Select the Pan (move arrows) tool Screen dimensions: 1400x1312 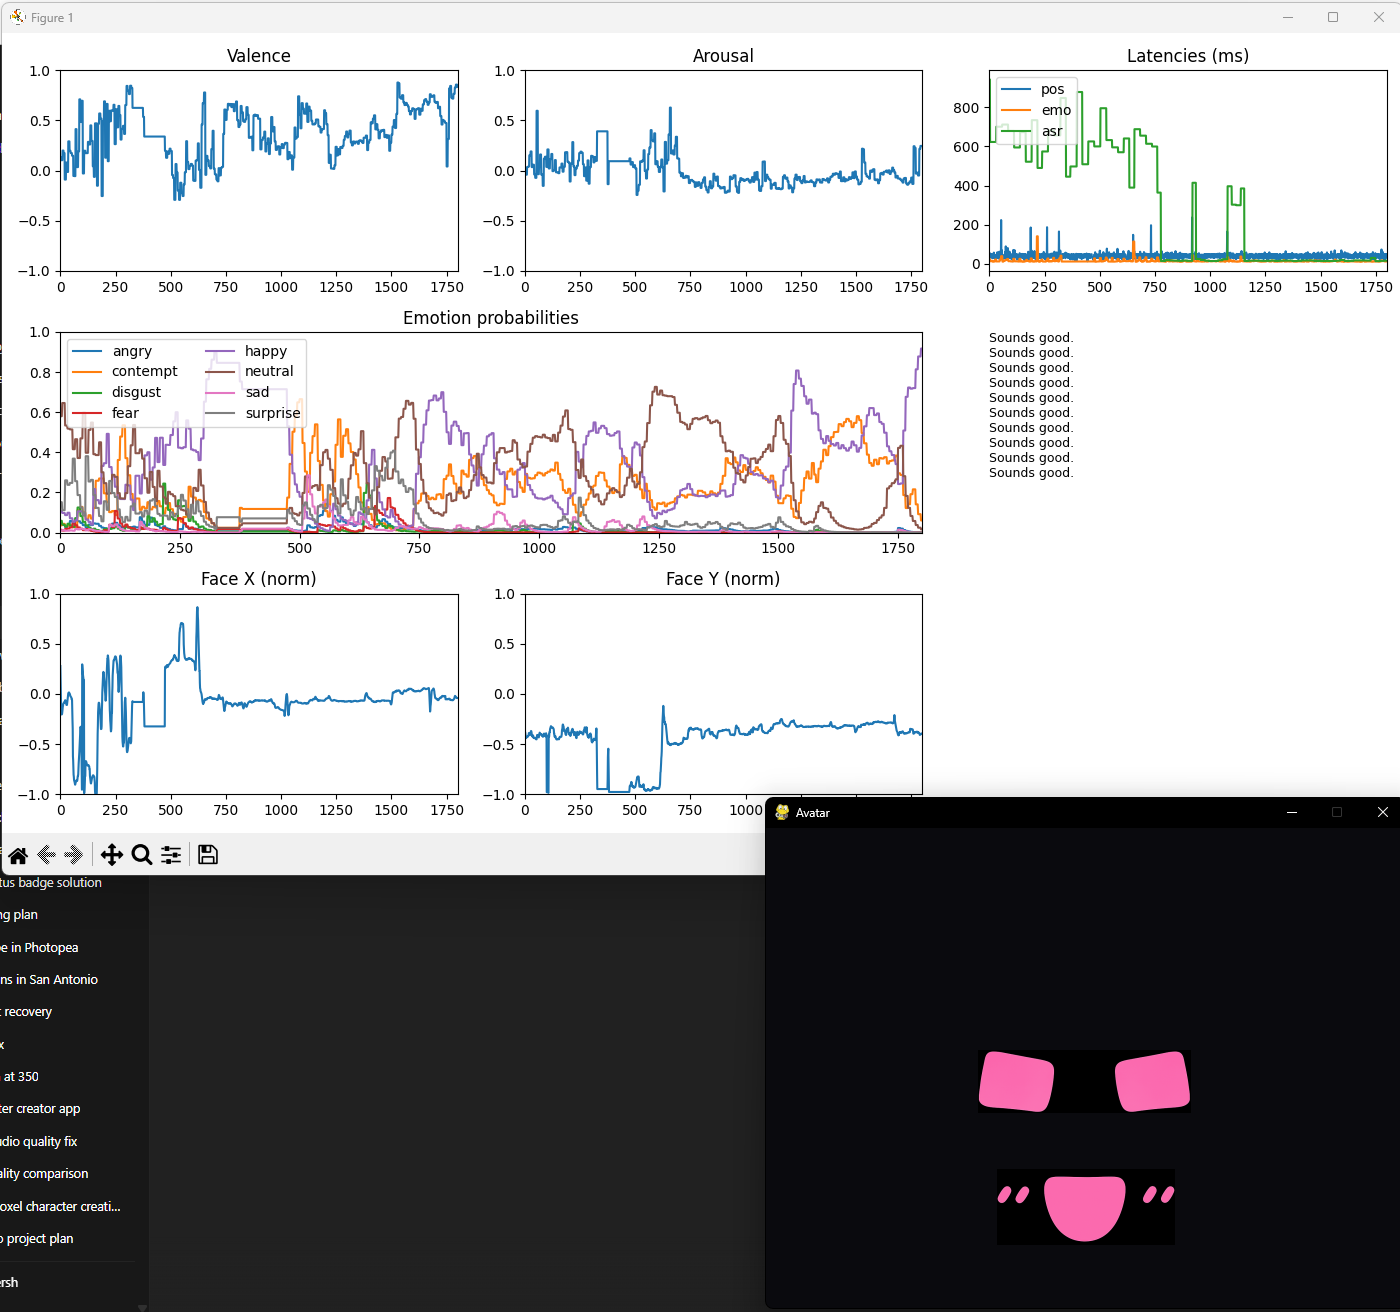[112, 855]
